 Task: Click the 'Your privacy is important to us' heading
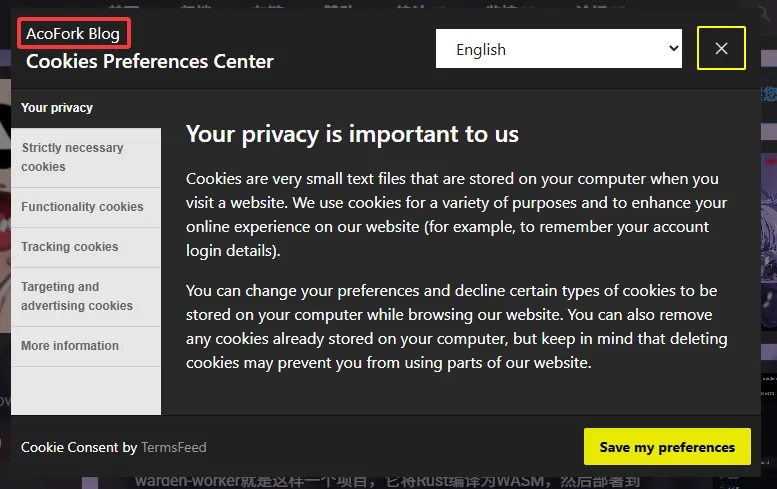352,134
